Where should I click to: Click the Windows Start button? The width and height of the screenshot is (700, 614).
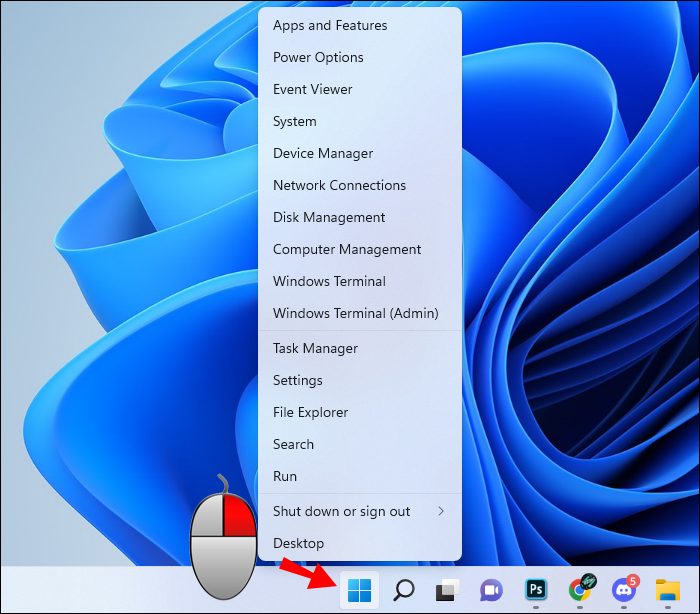359,591
